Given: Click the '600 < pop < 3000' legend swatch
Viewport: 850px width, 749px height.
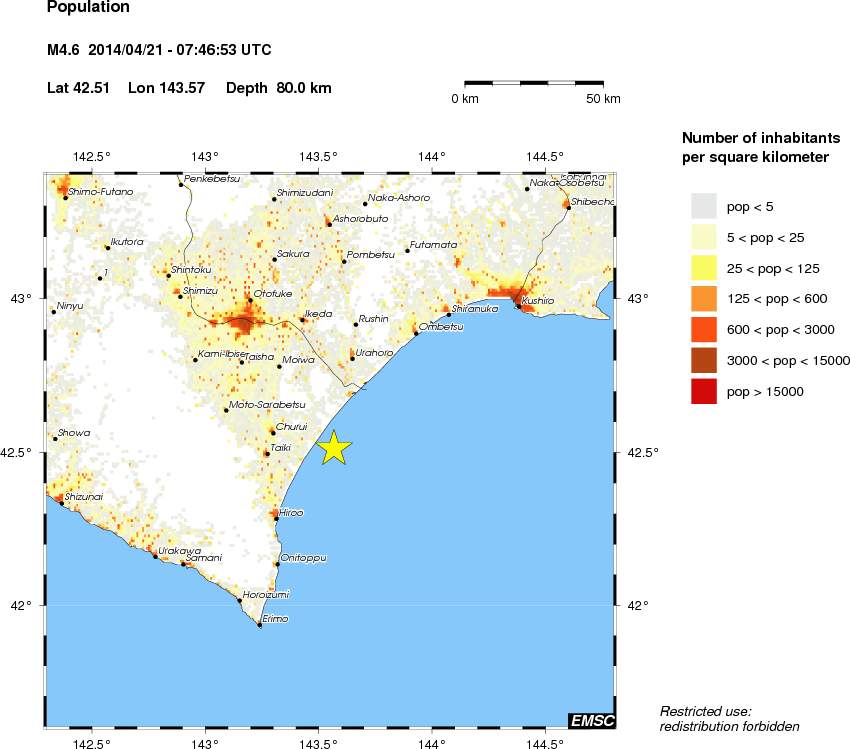Looking at the screenshot, I should tap(704, 330).
